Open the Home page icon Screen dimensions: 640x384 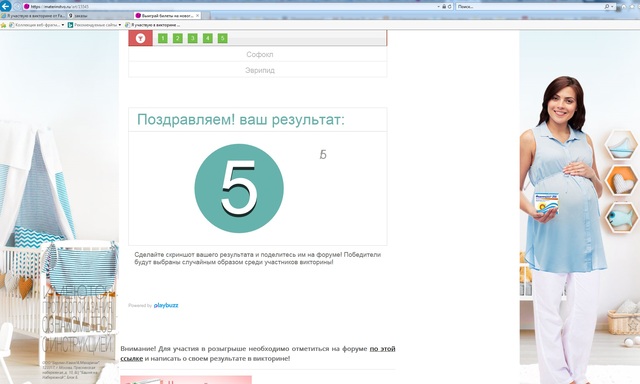point(624,7)
